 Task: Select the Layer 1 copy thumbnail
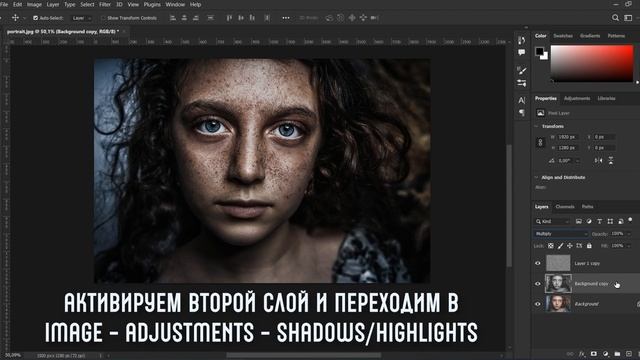[558, 263]
